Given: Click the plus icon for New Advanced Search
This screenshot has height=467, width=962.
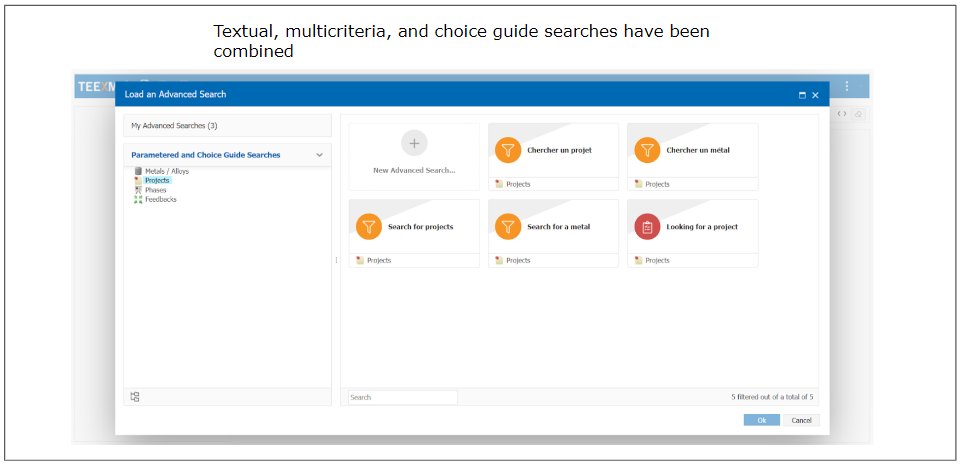Looking at the screenshot, I should pyautogui.click(x=414, y=143).
